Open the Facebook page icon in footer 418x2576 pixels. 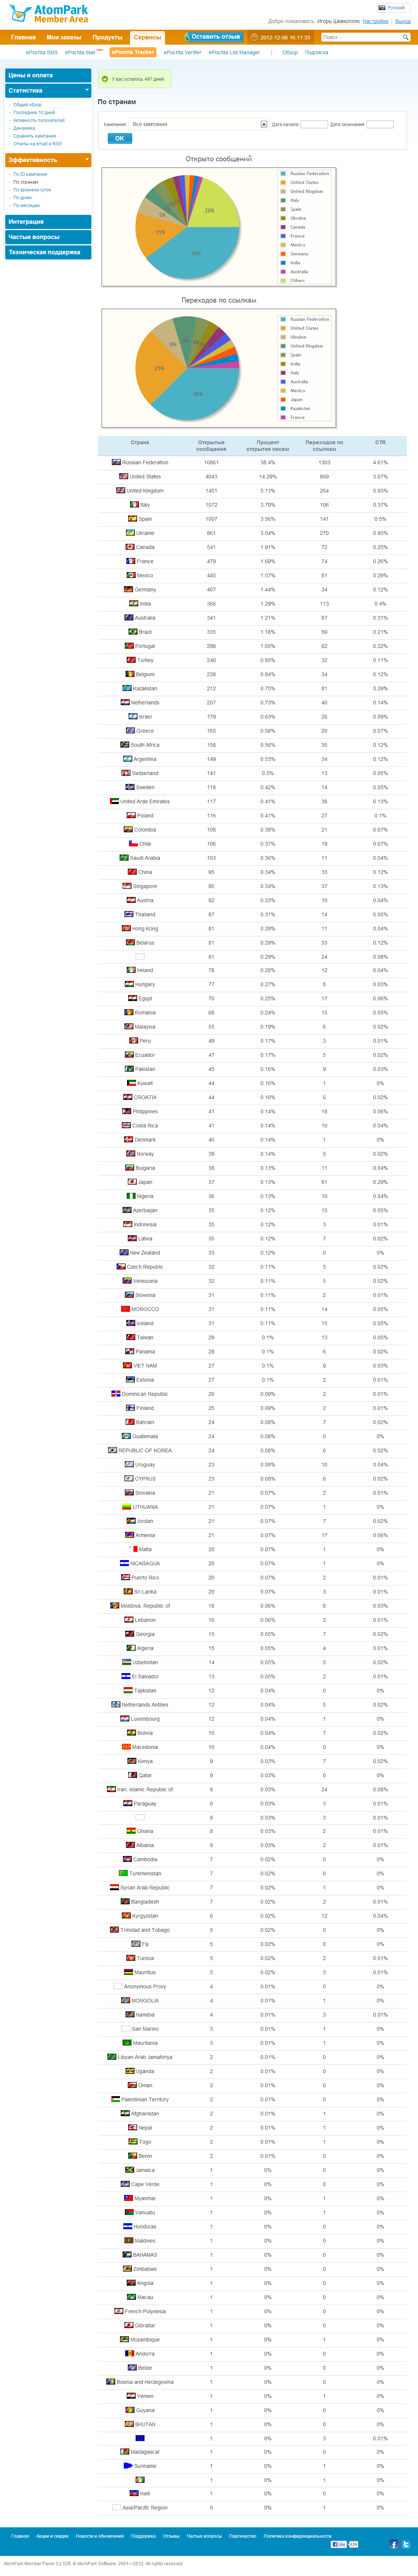click(393, 2544)
